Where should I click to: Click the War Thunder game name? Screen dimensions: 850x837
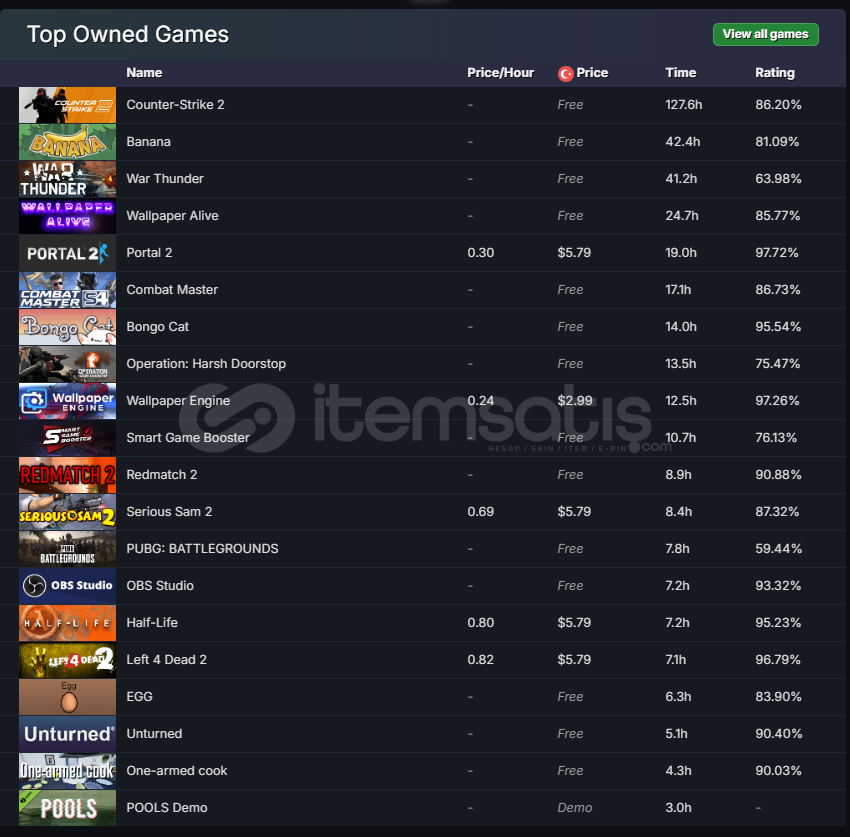[x=165, y=178]
